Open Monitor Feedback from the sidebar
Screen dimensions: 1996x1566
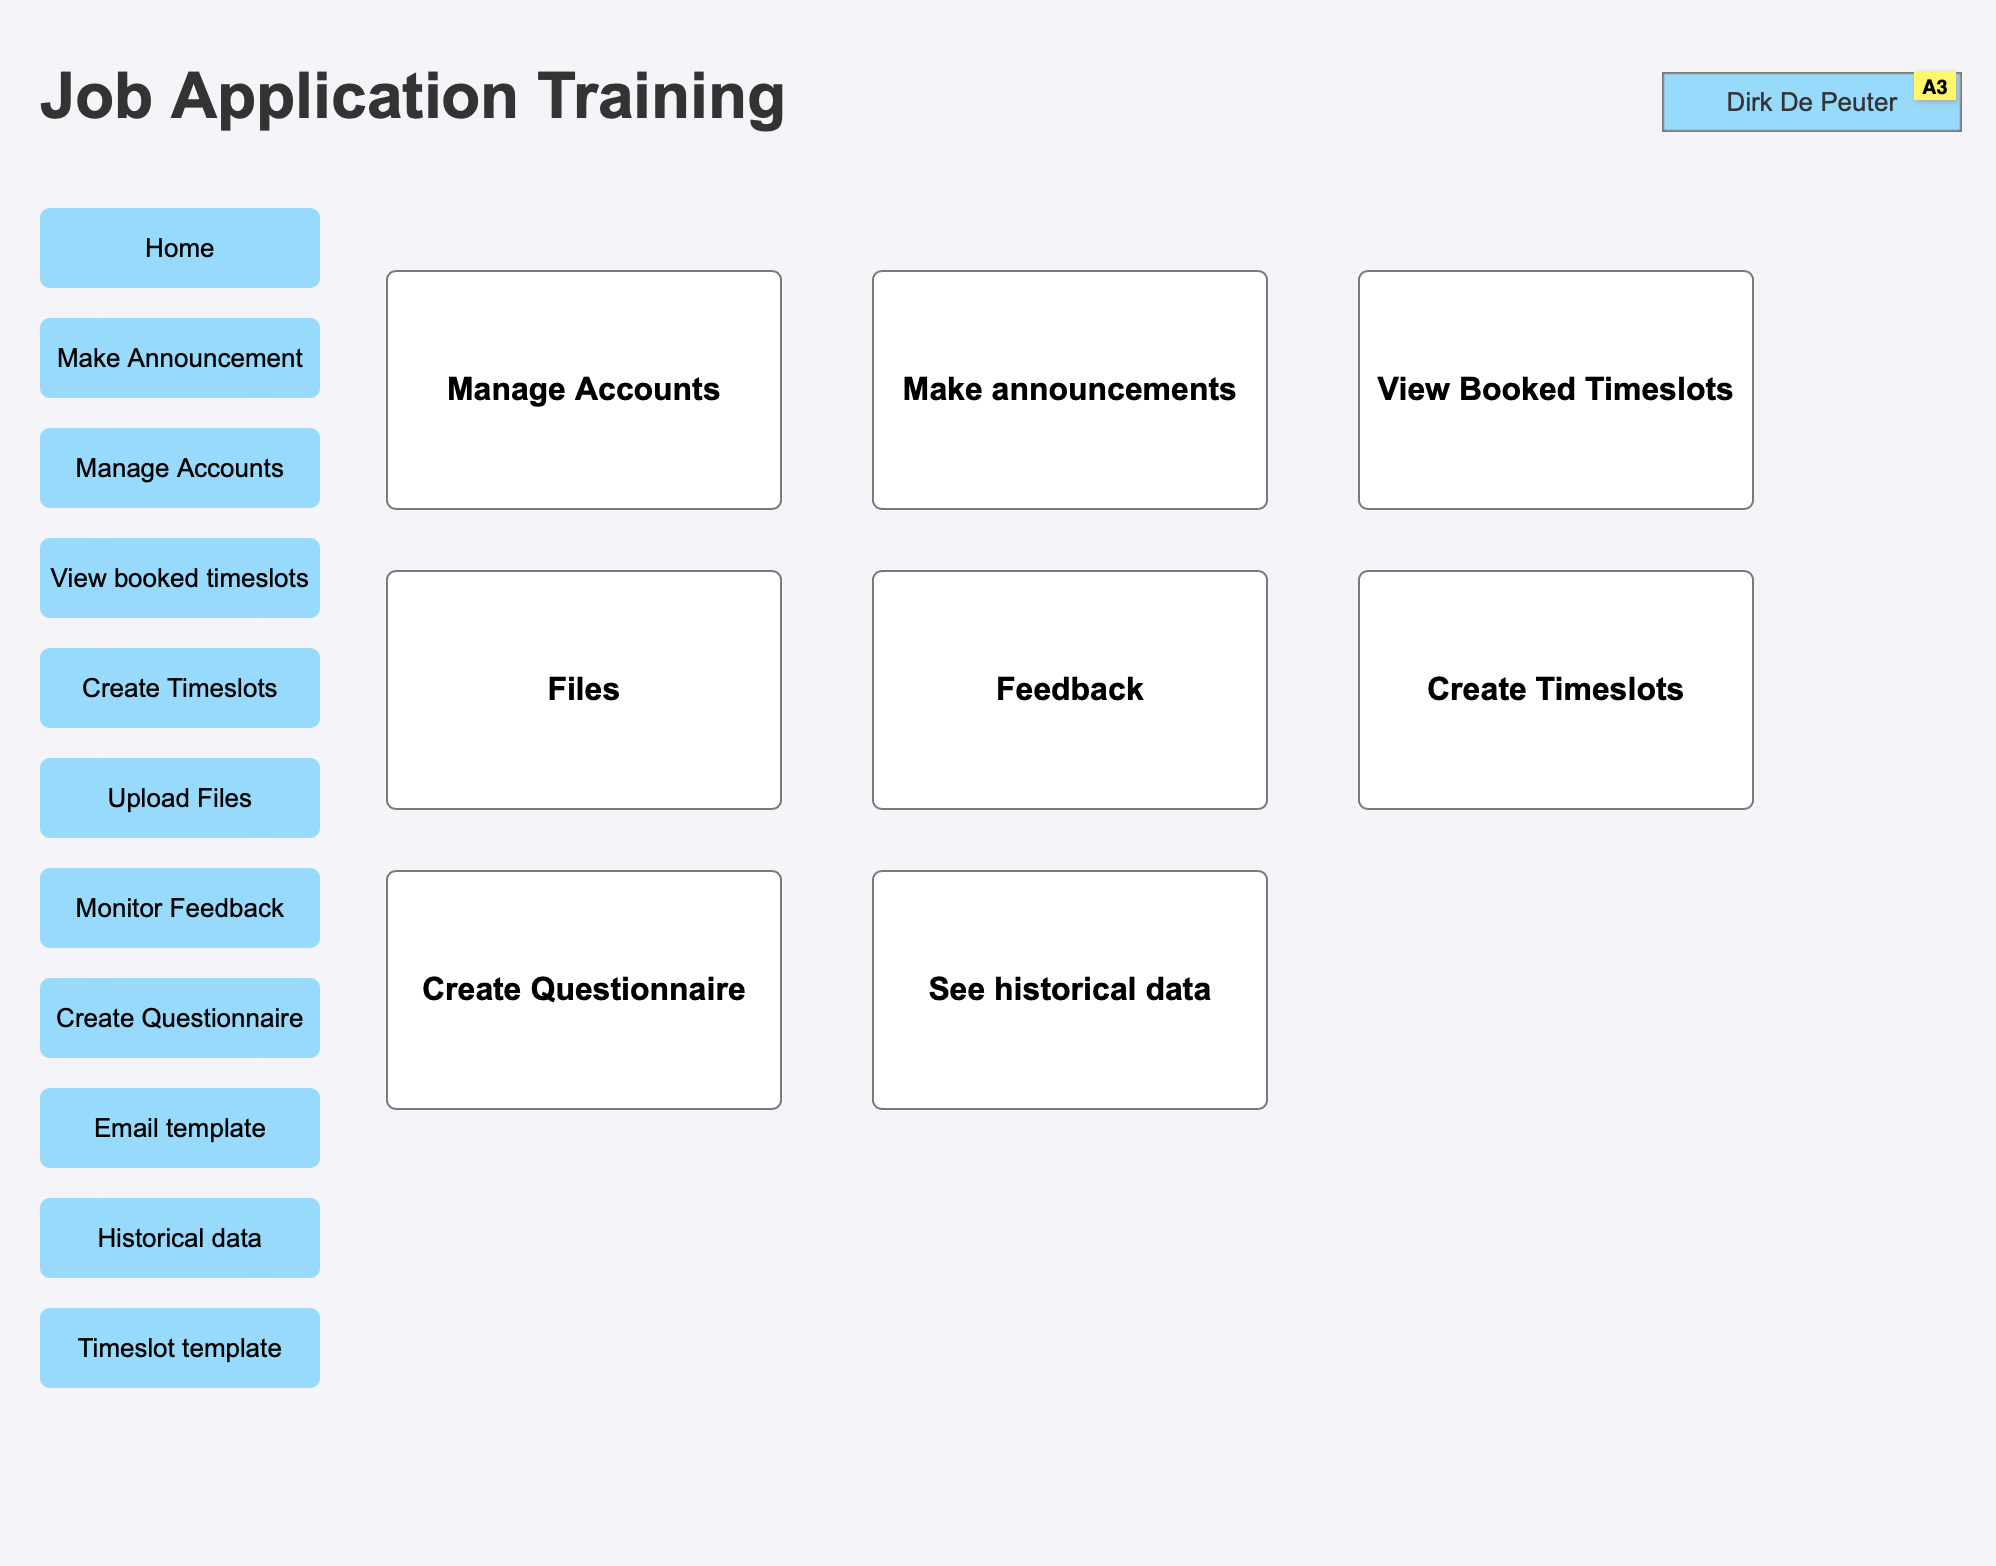pyautogui.click(x=179, y=907)
